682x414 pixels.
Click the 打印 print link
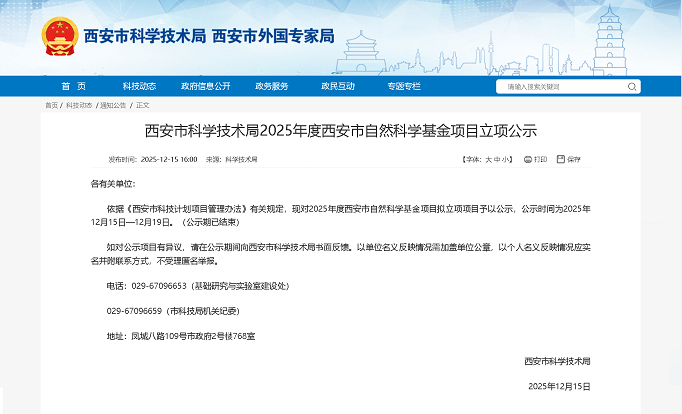click(x=541, y=159)
